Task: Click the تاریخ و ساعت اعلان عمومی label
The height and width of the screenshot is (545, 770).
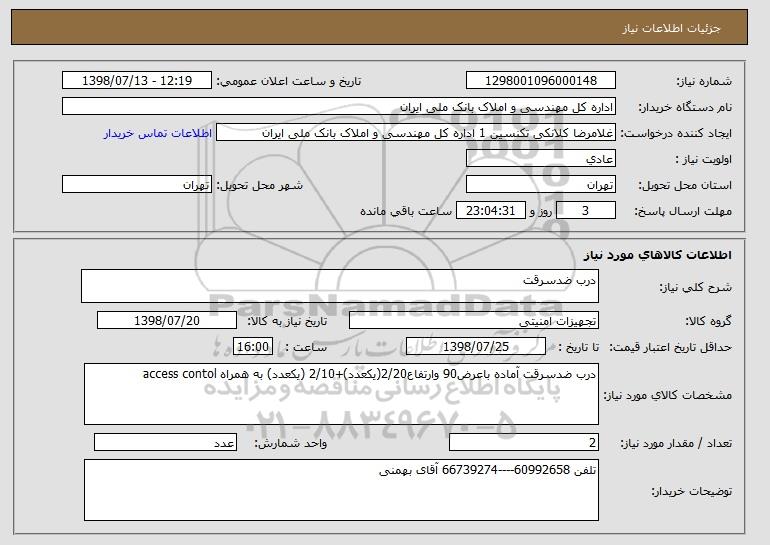Action: (x=289, y=81)
